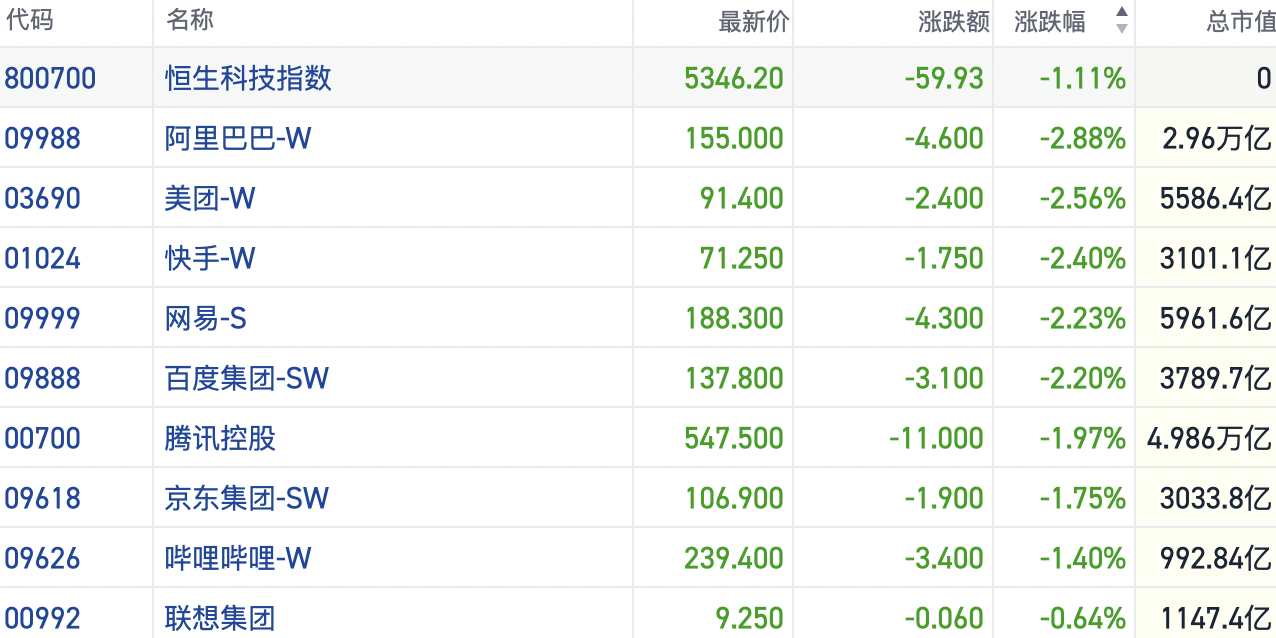The image size is (1276, 638).
Task: Sort by the 名称 column header
Action: pyautogui.click(x=189, y=20)
